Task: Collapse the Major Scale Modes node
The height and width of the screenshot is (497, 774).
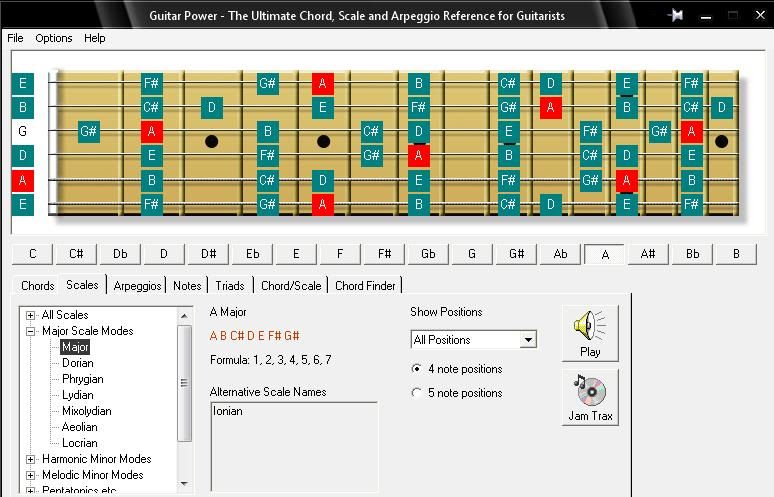Action: click(x=31, y=331)
